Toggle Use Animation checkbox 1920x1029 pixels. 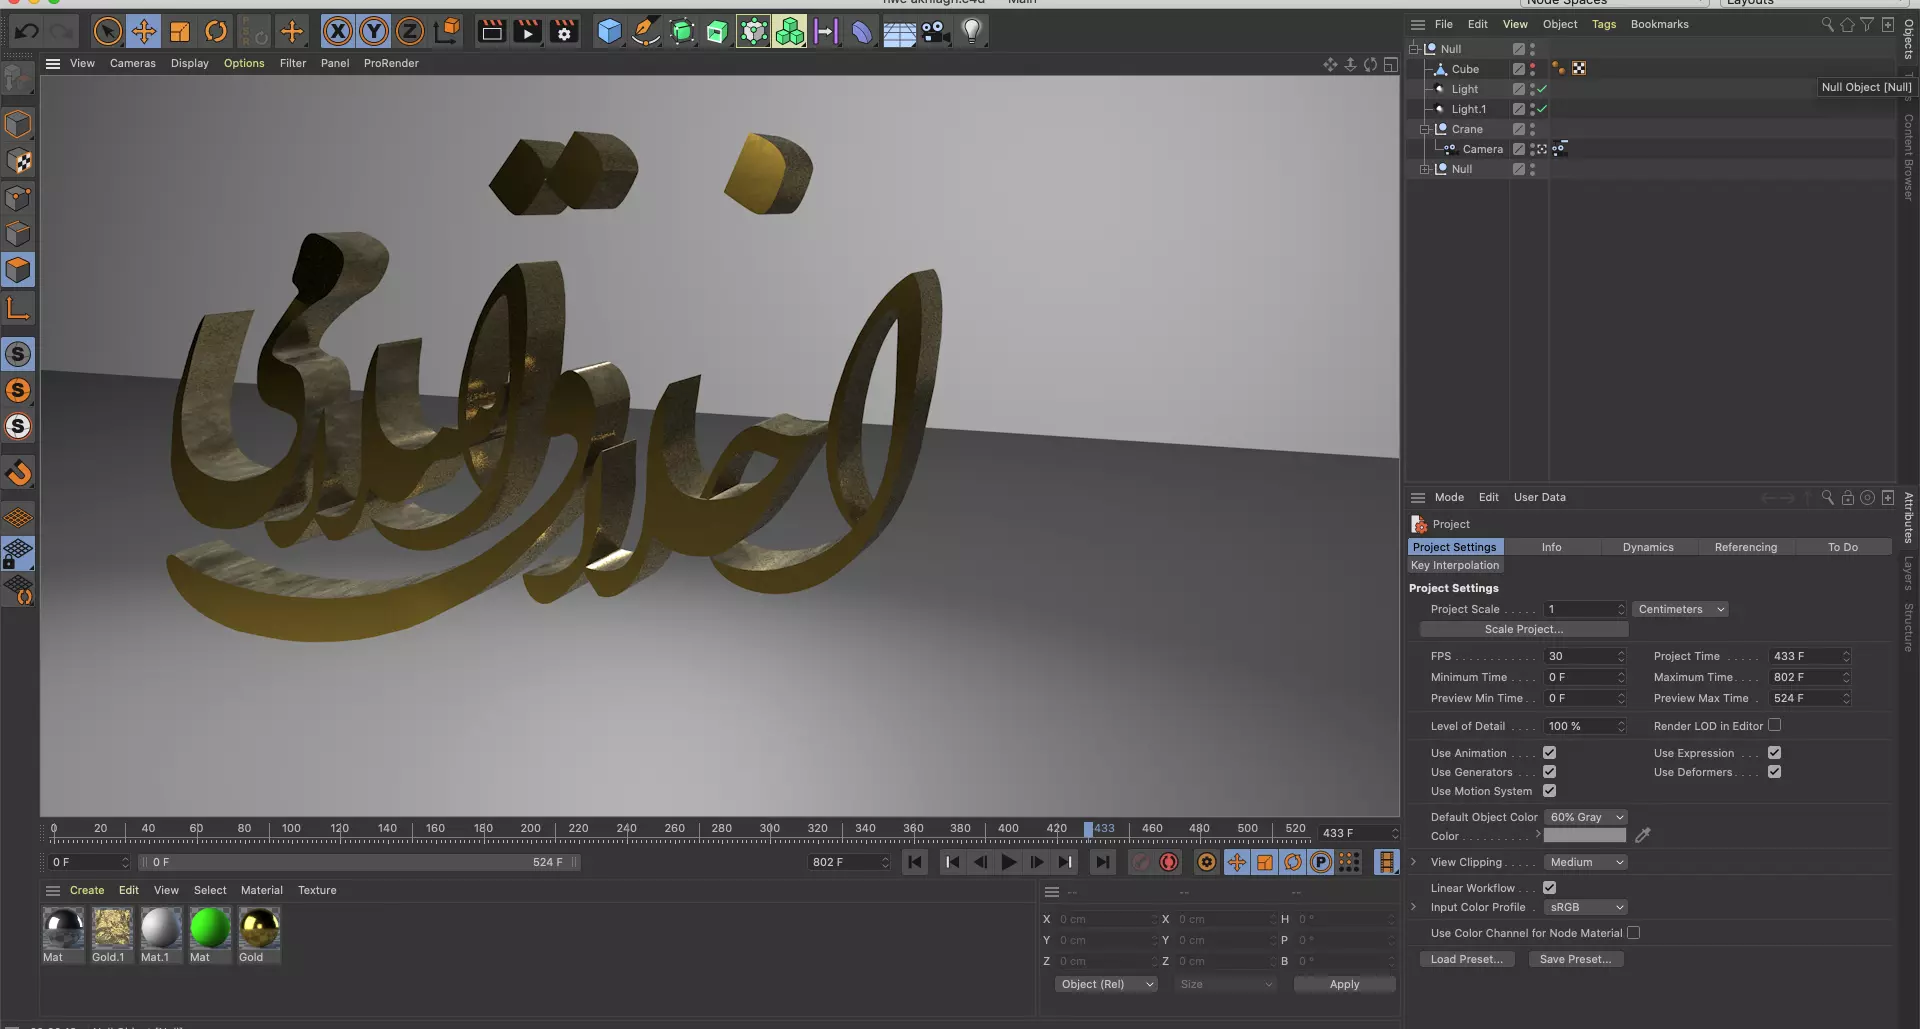coord(1549,753)
